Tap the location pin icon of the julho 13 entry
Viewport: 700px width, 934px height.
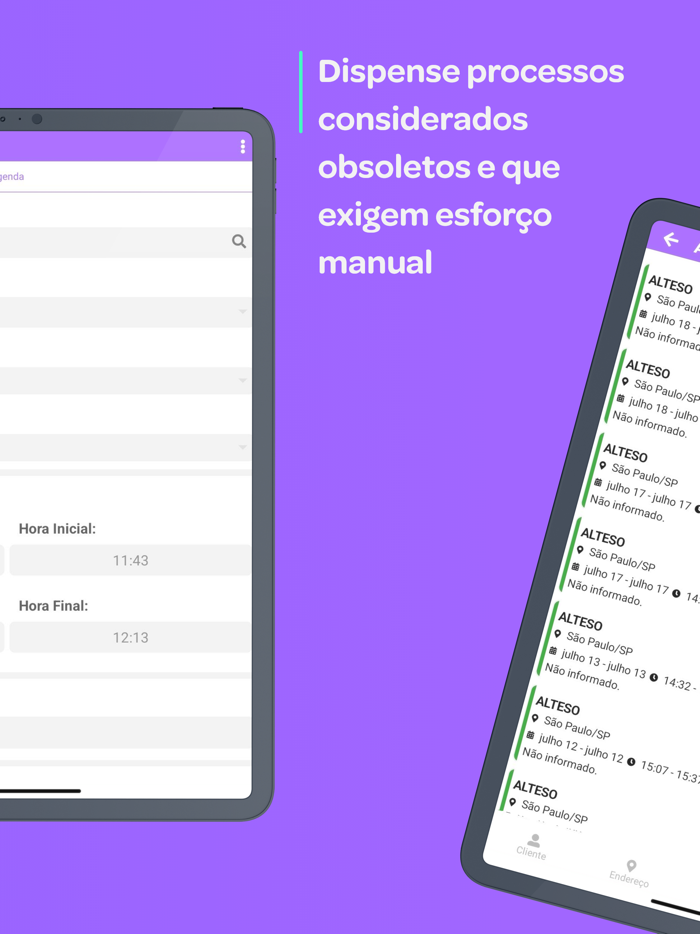[x=558, y=634]
